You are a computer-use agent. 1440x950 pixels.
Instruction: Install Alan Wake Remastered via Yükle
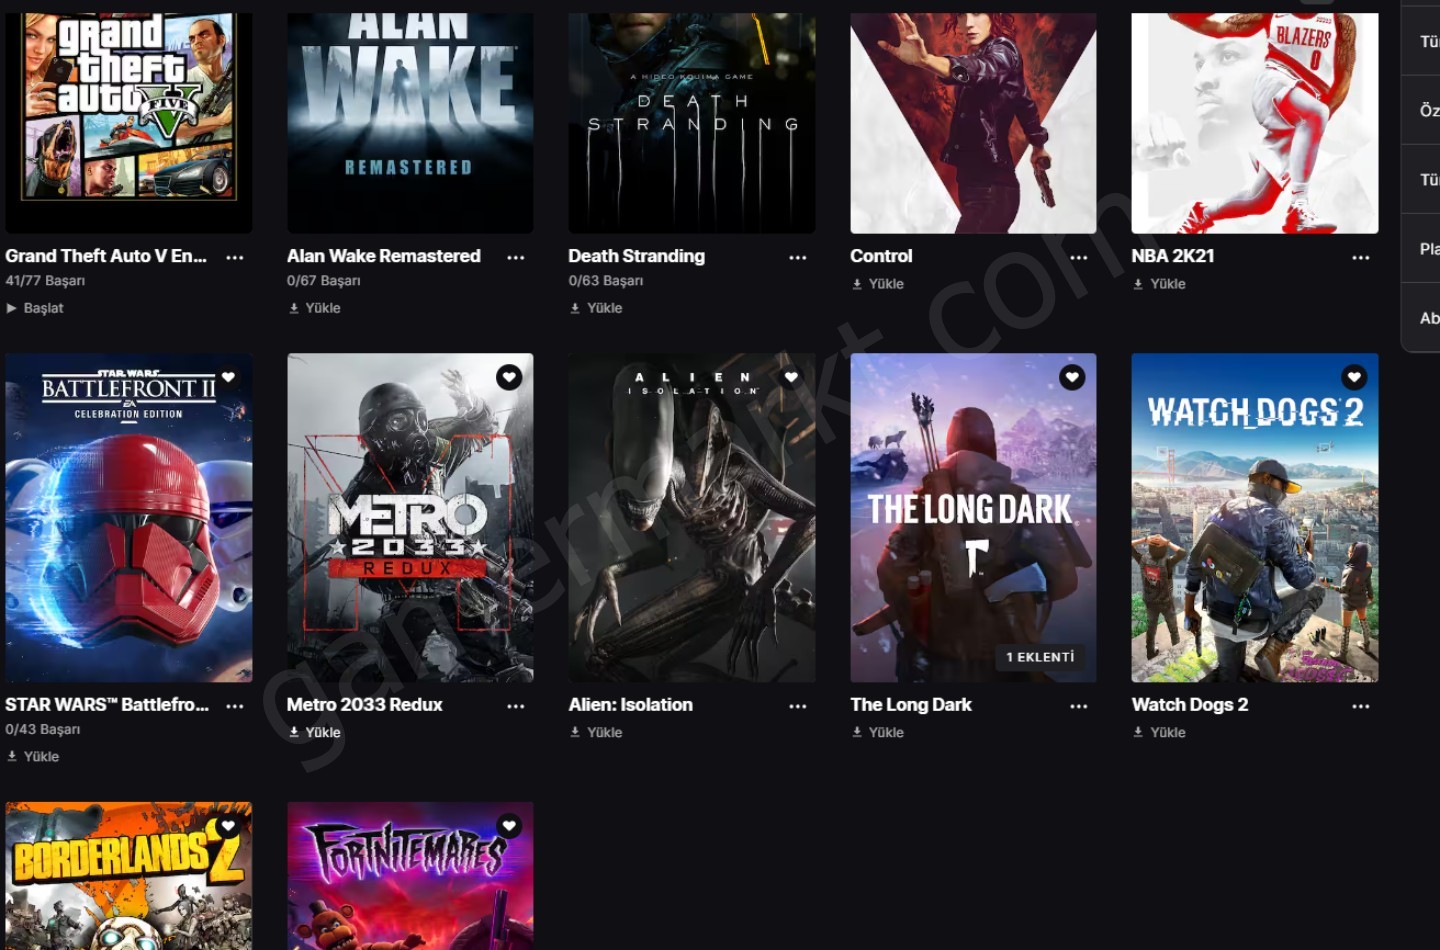click(315, 308)
